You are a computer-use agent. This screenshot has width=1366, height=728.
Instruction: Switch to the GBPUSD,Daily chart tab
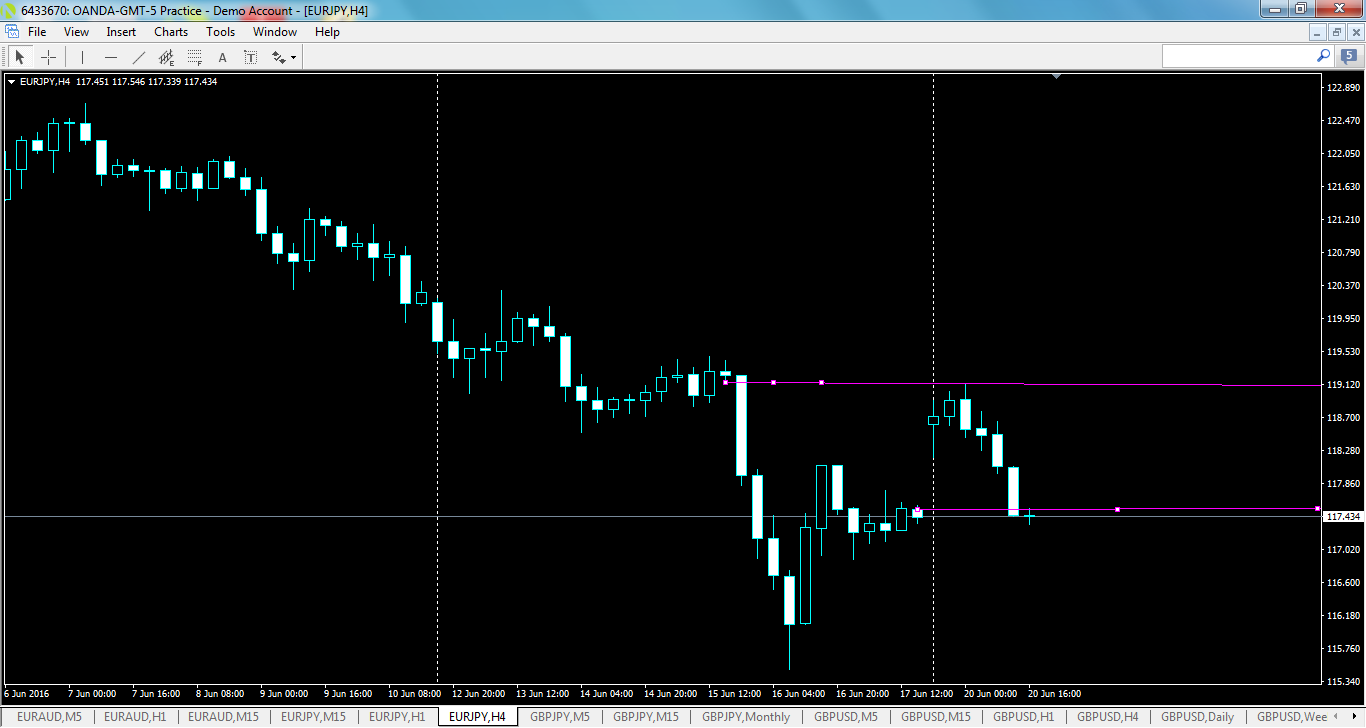click(1199, 716)
